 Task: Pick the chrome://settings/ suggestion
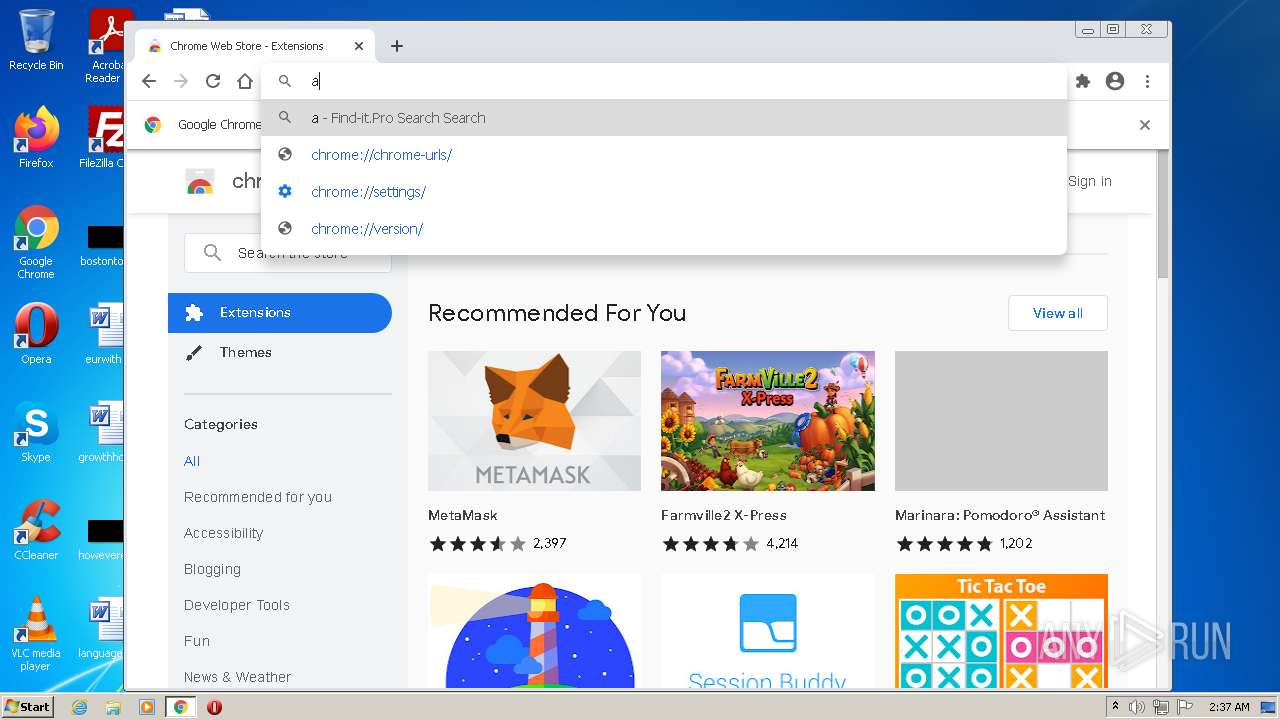664,192
